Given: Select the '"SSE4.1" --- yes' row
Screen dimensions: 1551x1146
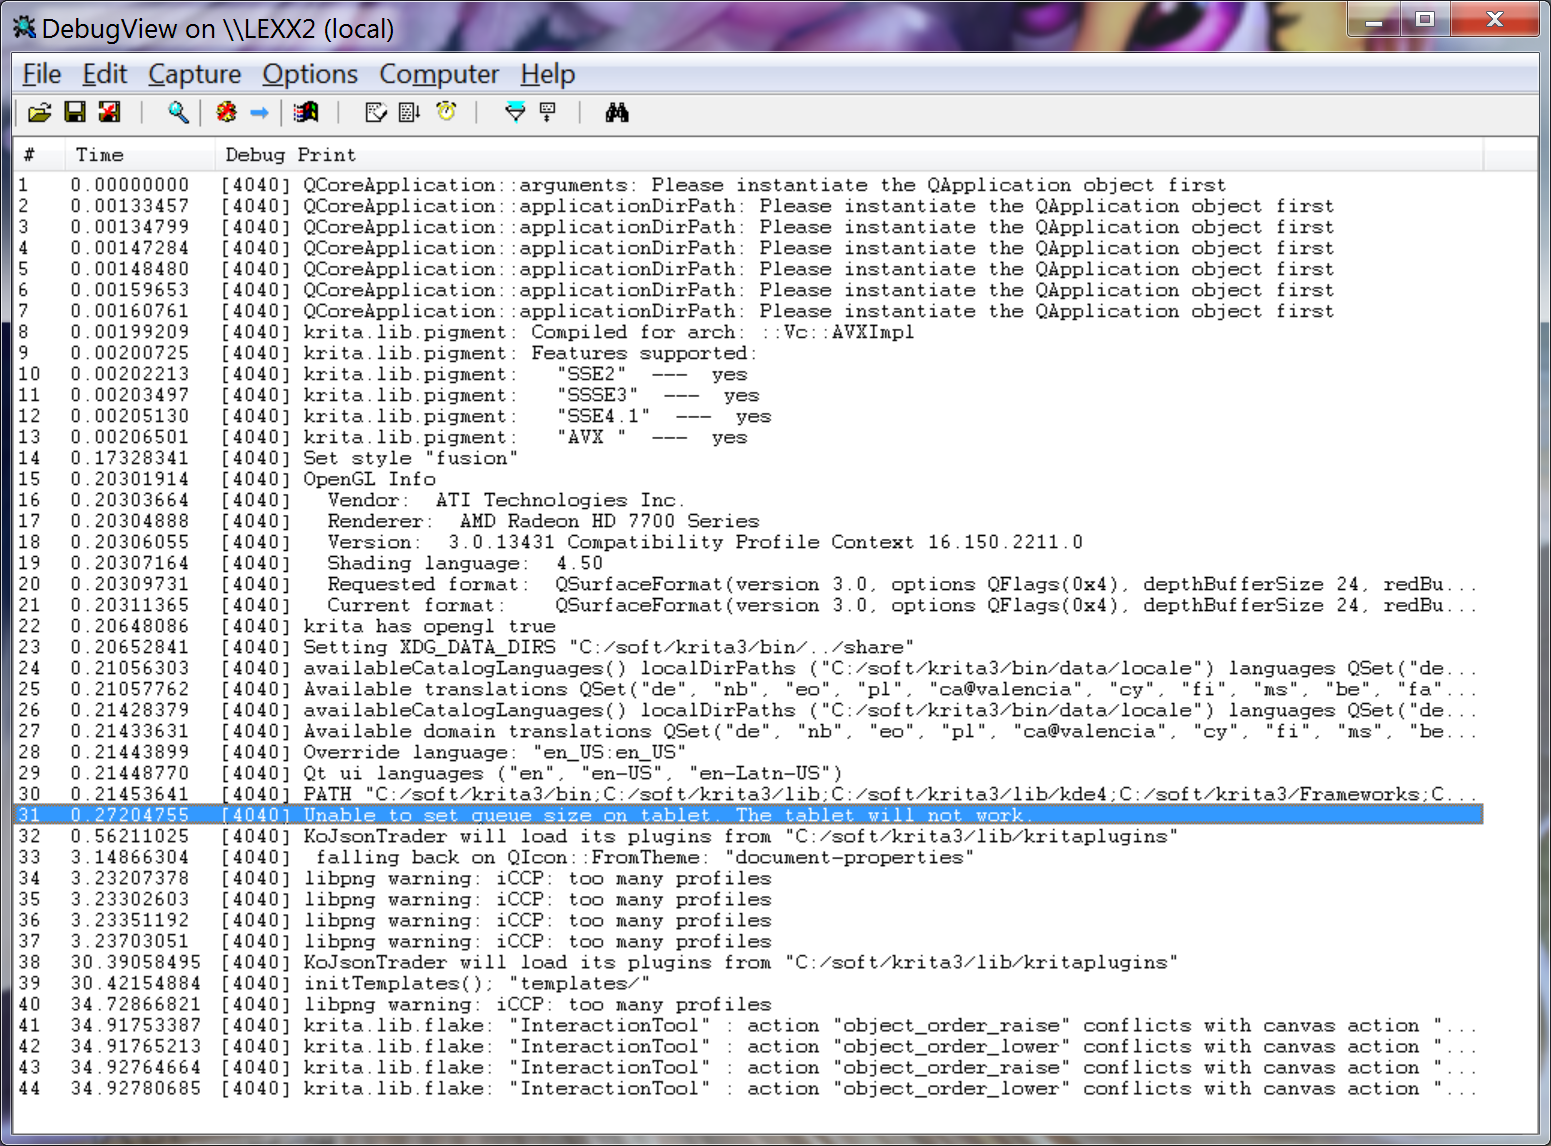Looking at the screenshot, I should 748,416.
